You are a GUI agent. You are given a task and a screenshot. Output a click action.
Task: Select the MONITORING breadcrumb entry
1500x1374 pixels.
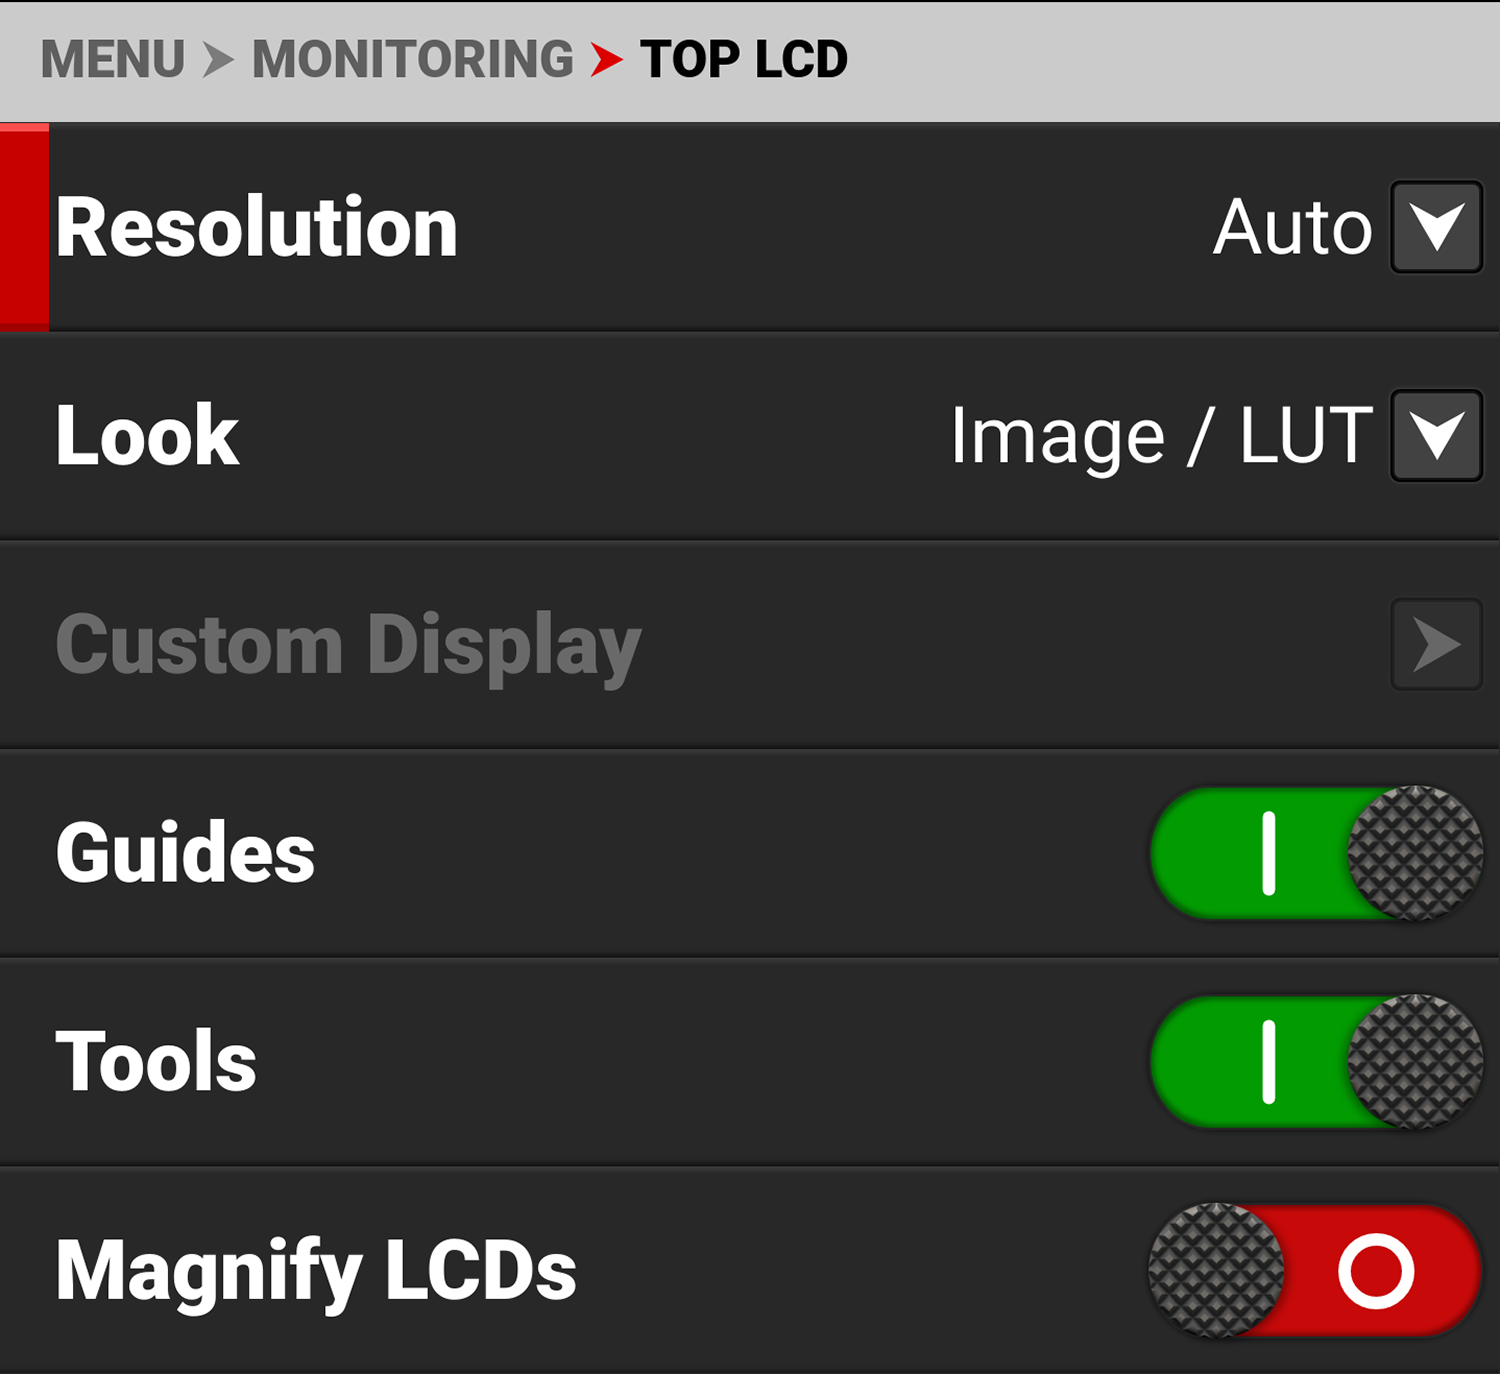tap(410, 58)
